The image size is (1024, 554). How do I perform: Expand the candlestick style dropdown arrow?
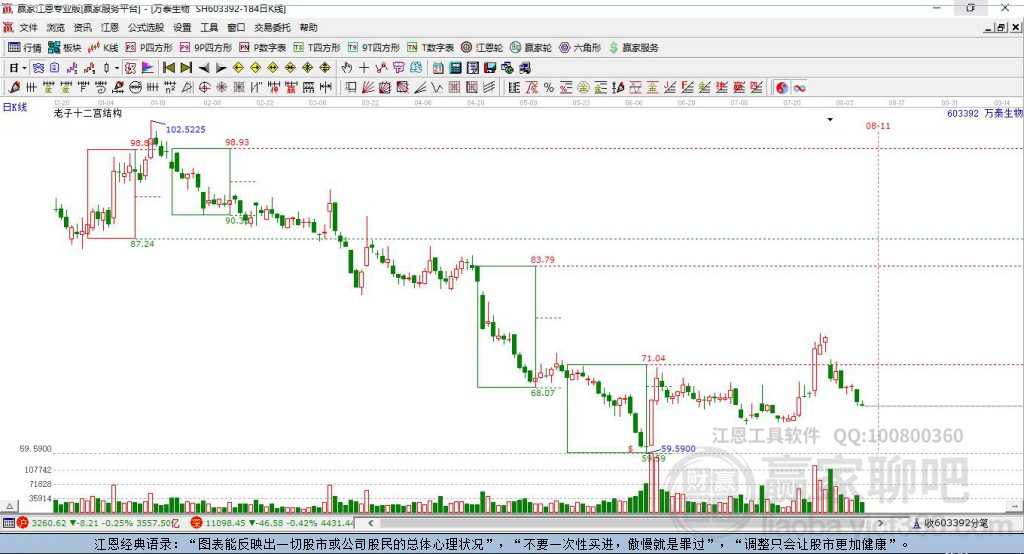(x=117, y=68)
